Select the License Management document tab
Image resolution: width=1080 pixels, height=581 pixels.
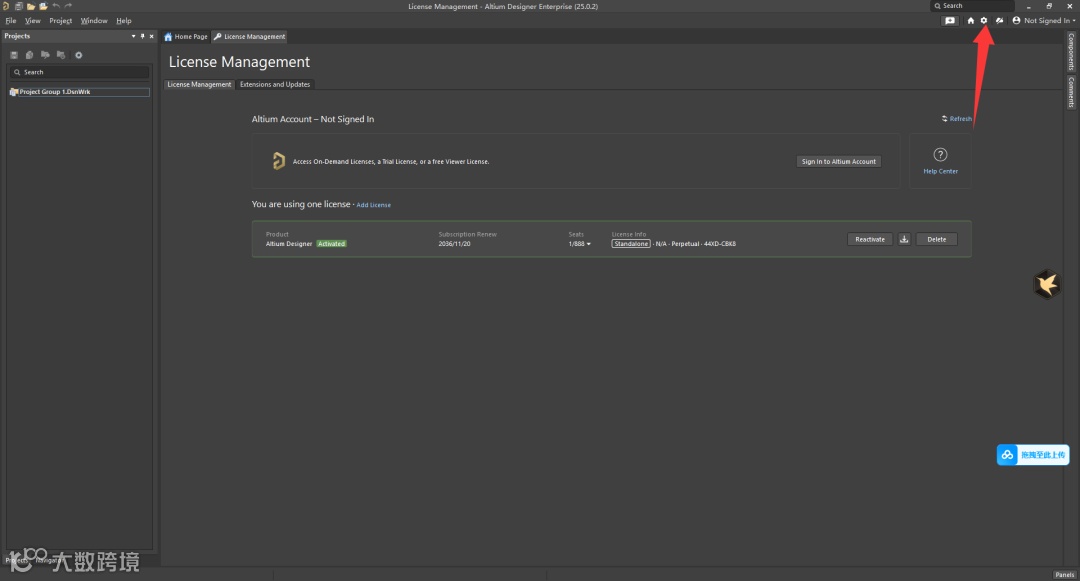tap(249, 36)
